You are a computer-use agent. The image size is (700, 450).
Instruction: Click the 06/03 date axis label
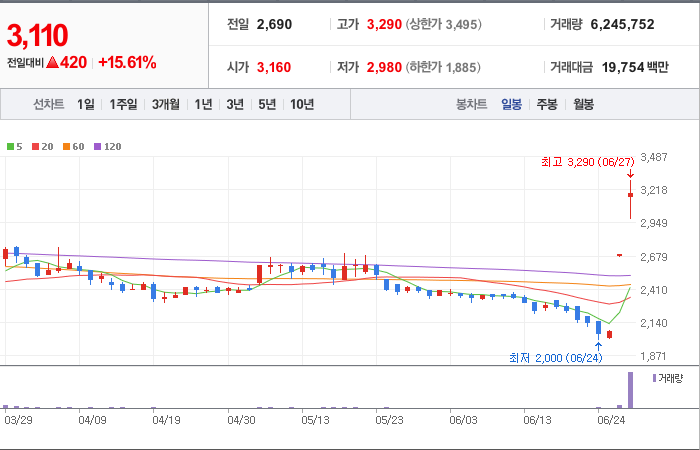pyautogui.click(x=463, y=421)
